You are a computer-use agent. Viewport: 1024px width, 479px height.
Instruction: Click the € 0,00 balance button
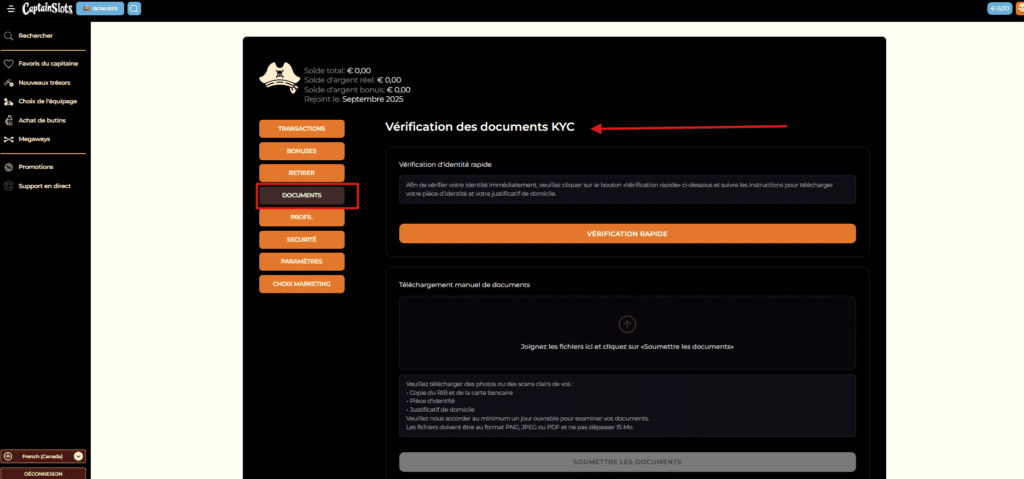pyautogui.click(x=1000, y=8)
